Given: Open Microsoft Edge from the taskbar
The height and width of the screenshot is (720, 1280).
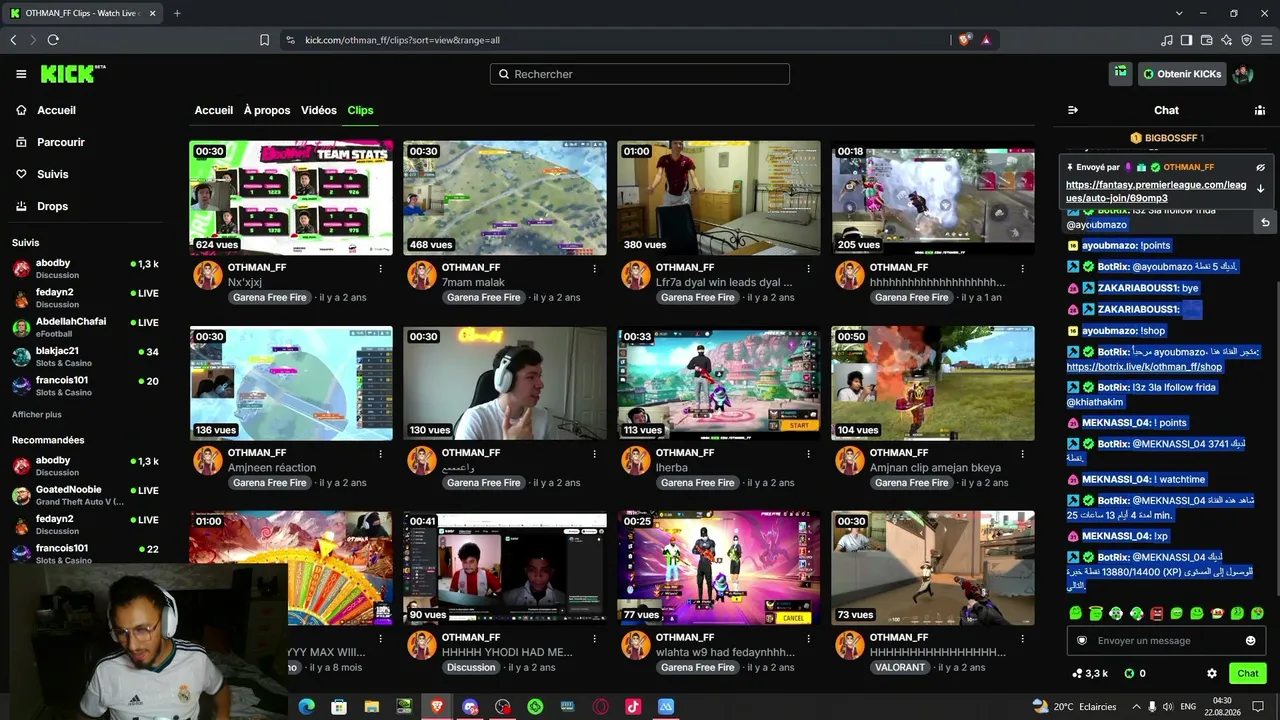Looking at the screenshot, I should point(307,706).
